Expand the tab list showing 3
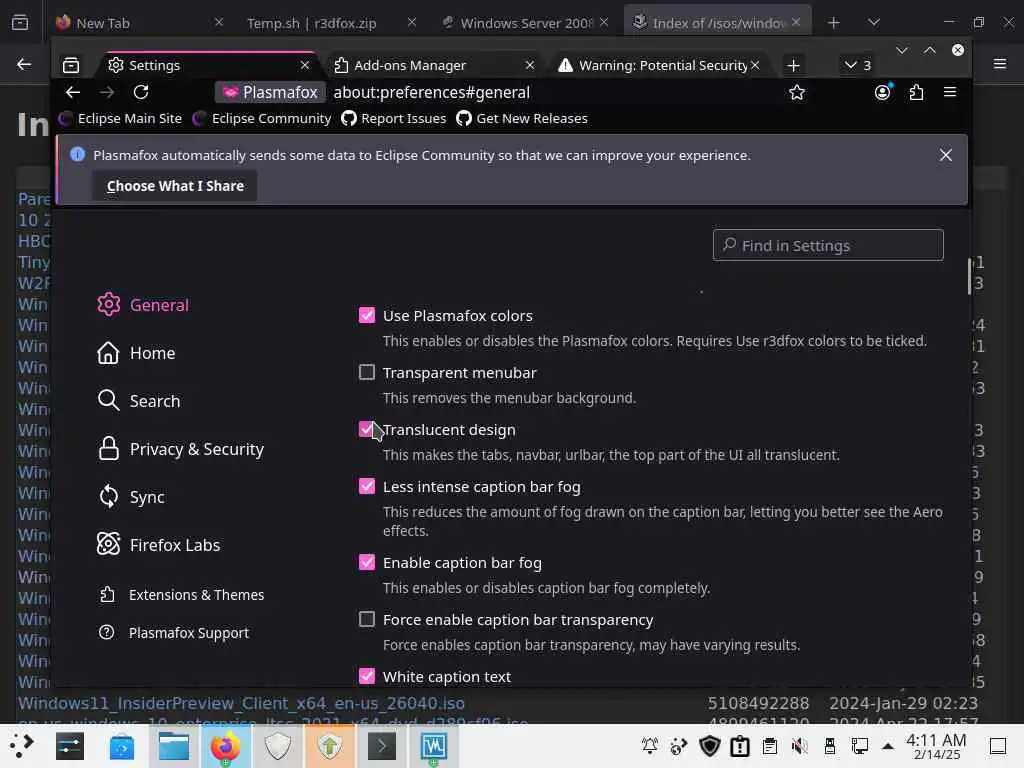Viewport: 1024px width, 768px height. pyautogui.click(x=857, y=65)
